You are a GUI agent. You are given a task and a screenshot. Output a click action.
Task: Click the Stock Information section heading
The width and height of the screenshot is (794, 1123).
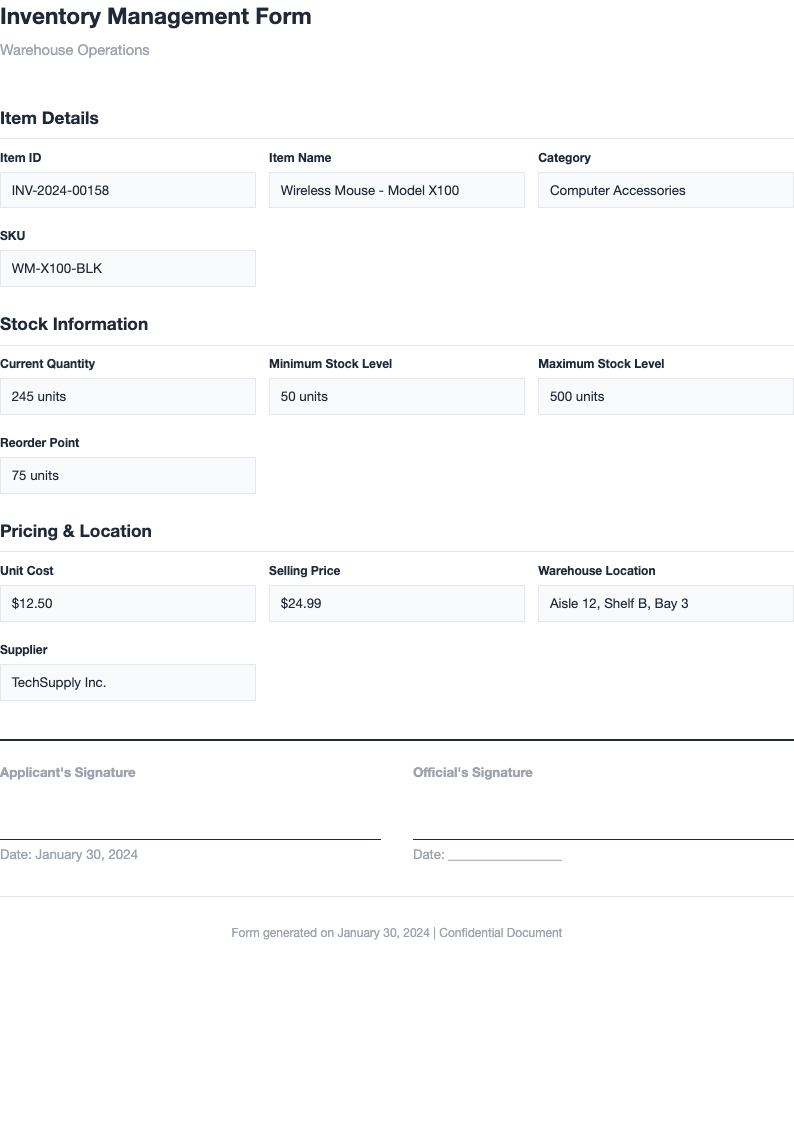[x=74, y=324]
